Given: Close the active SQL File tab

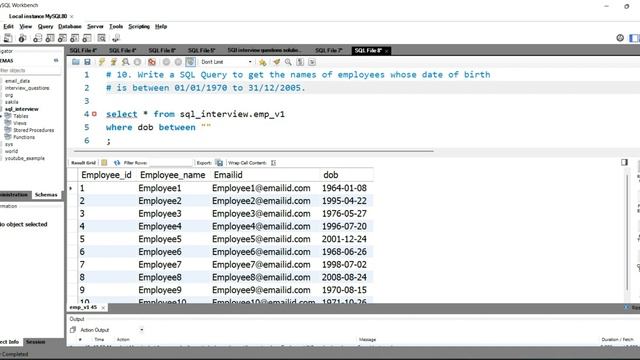Looking at the screenshot, I should pos(386,51).
